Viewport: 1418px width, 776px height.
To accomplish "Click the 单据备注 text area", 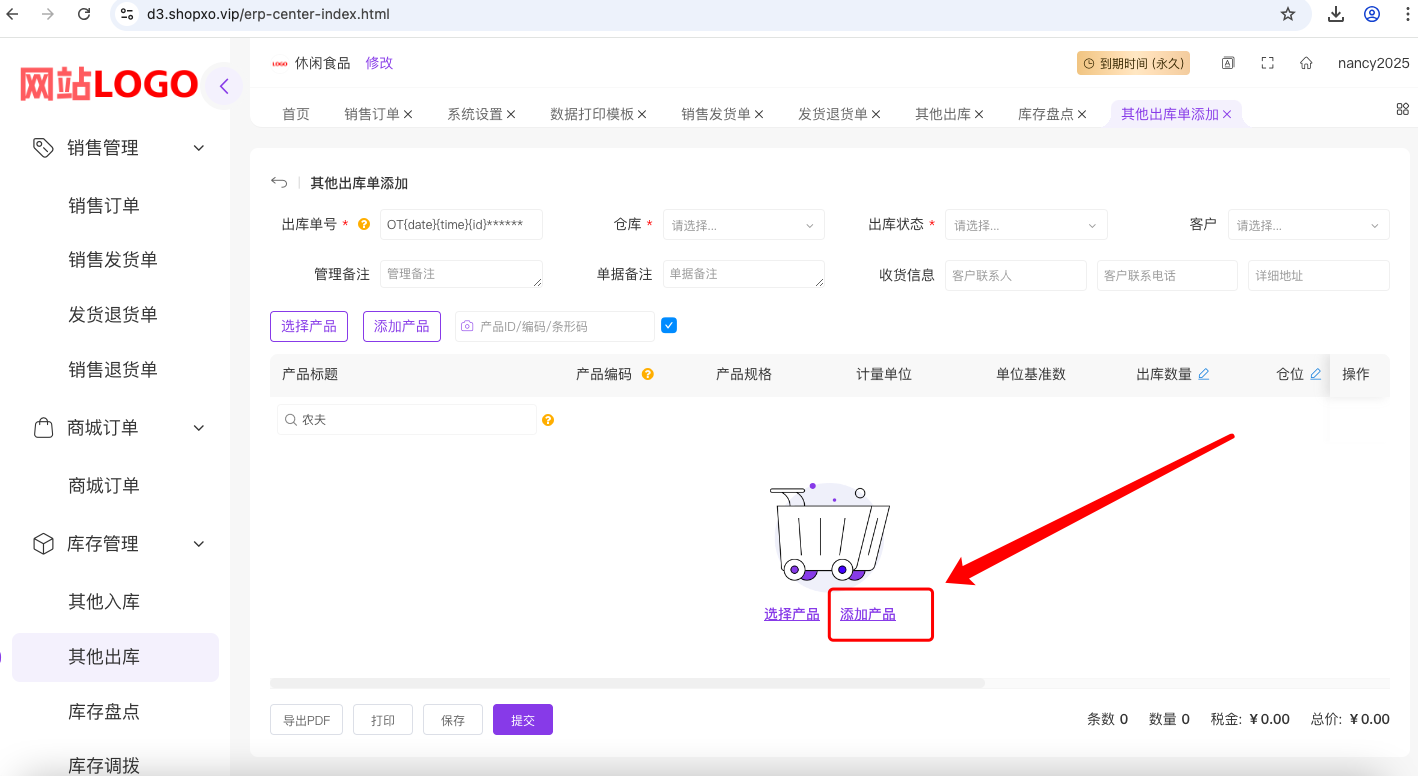I will (x=744, y=274).
